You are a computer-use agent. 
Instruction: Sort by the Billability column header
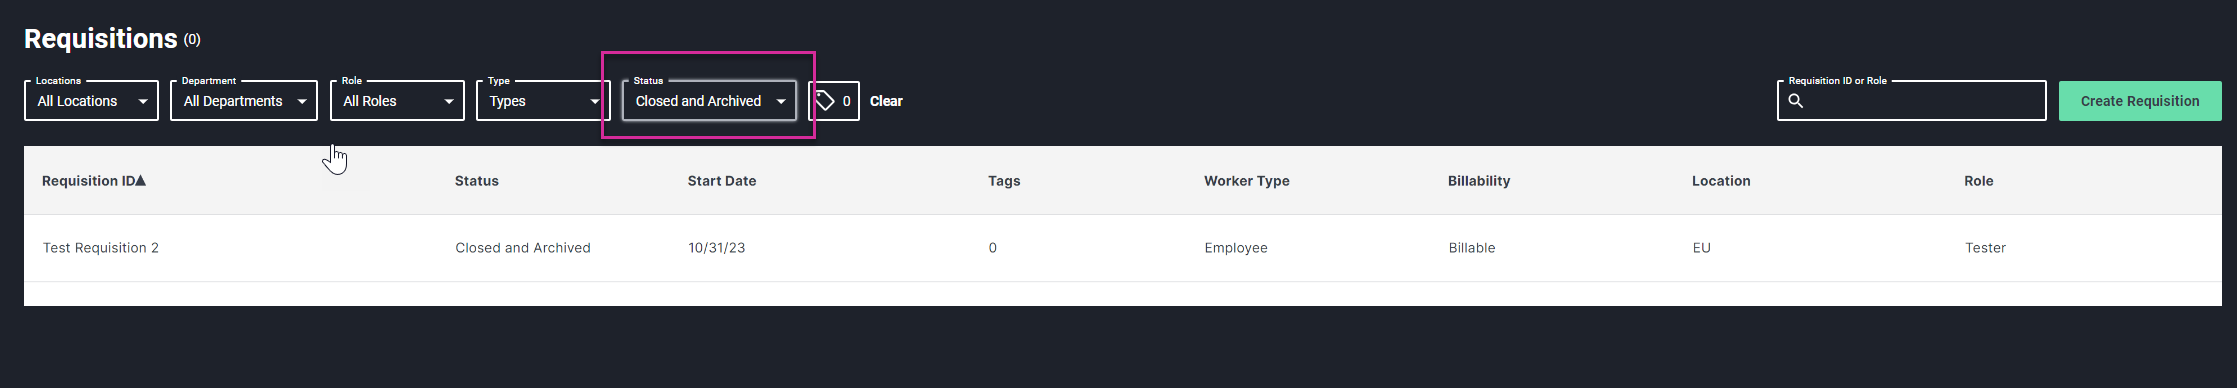click(1479, 181)
